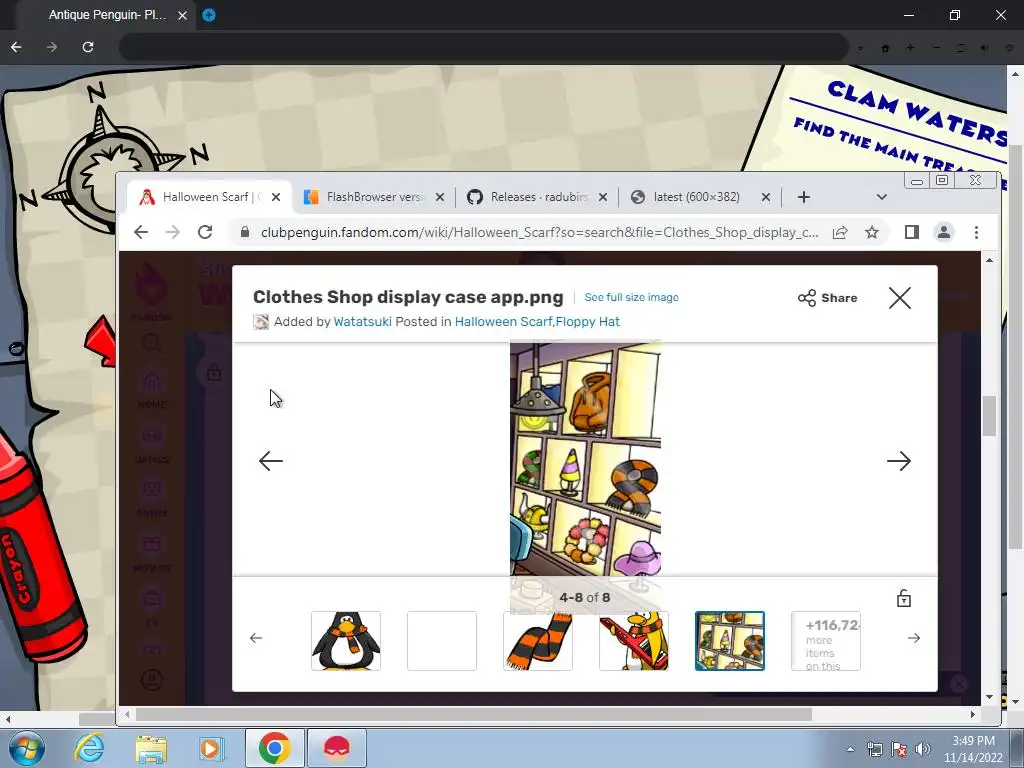
Task: Open the Chrome profile avatar
Action: tap(944, 232)
